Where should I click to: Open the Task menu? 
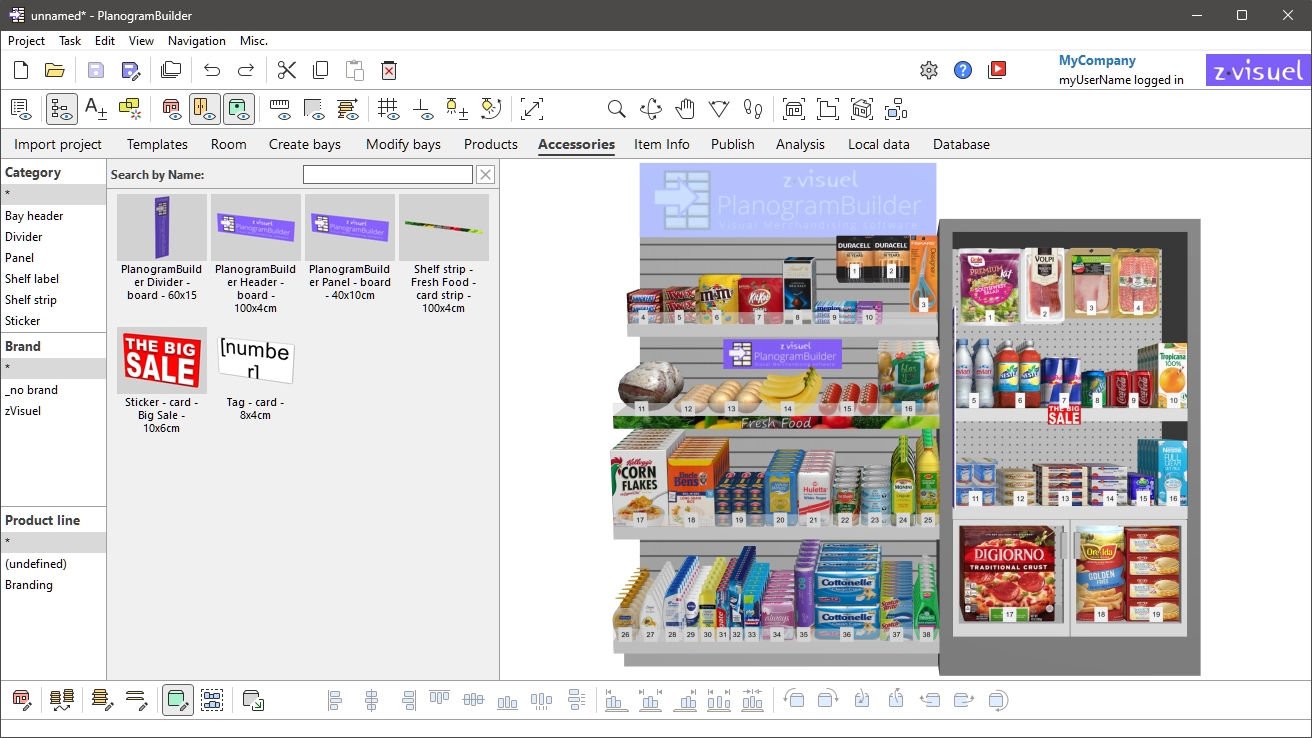(70, 41)
